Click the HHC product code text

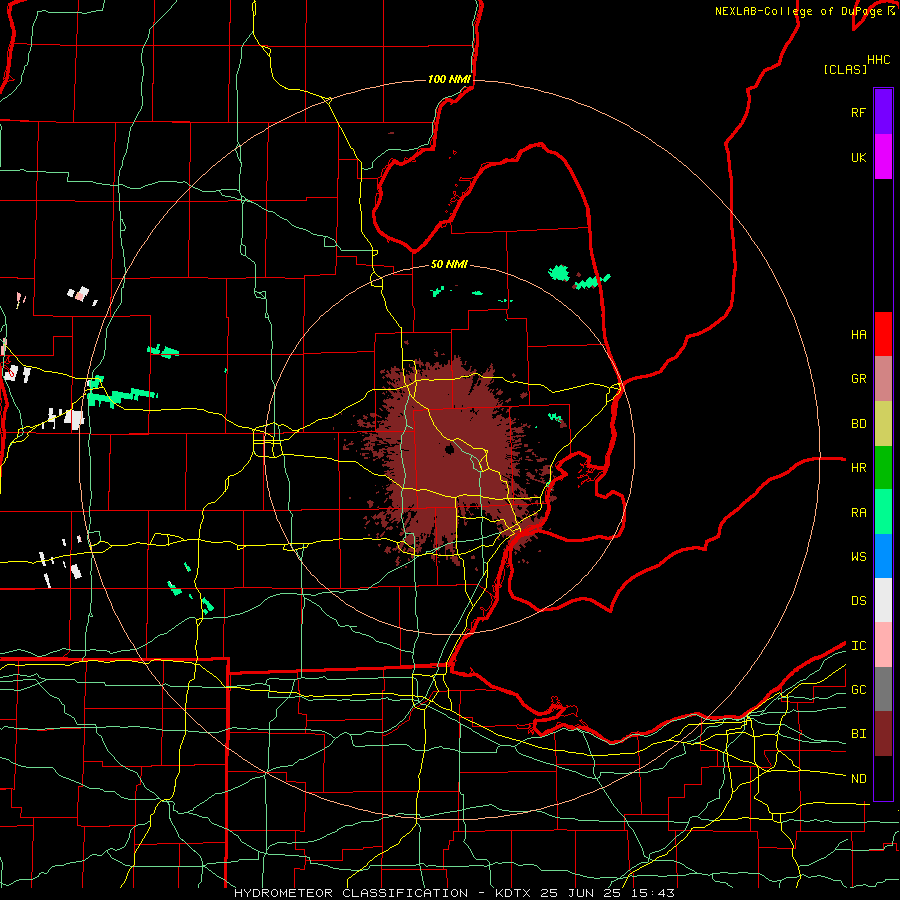point(878,60)
